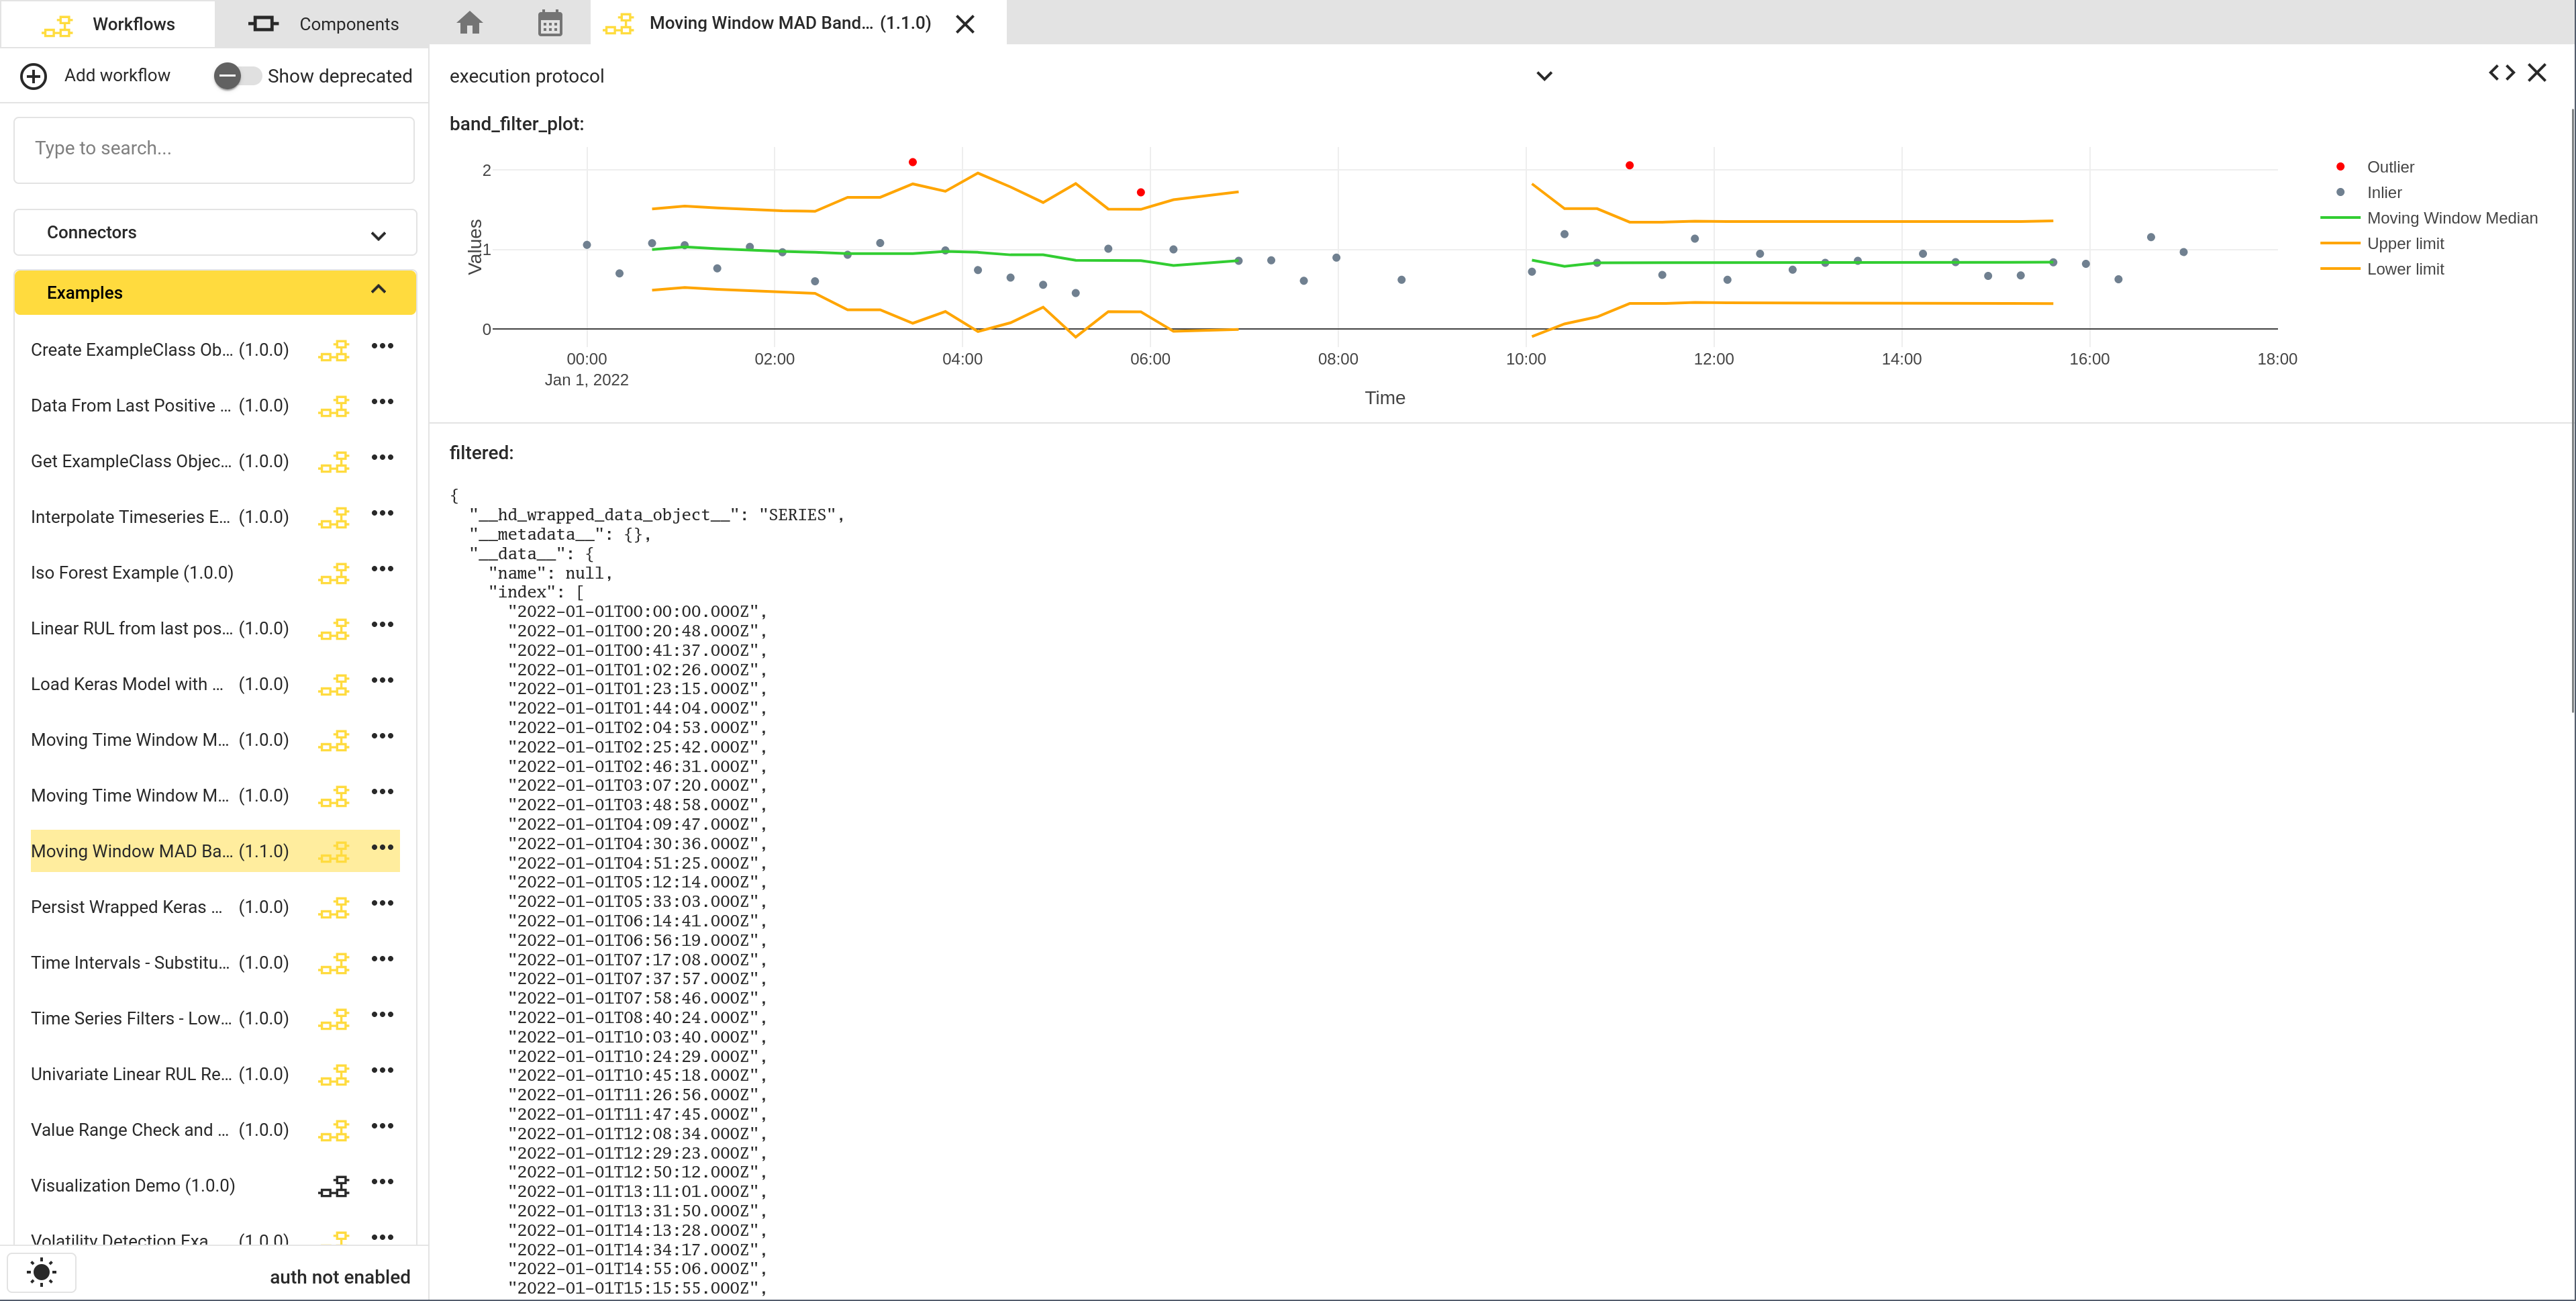Click the 'filtered:' output label
The width and height of the screenshot is (2576, 1301).
(x=481, y=453)
